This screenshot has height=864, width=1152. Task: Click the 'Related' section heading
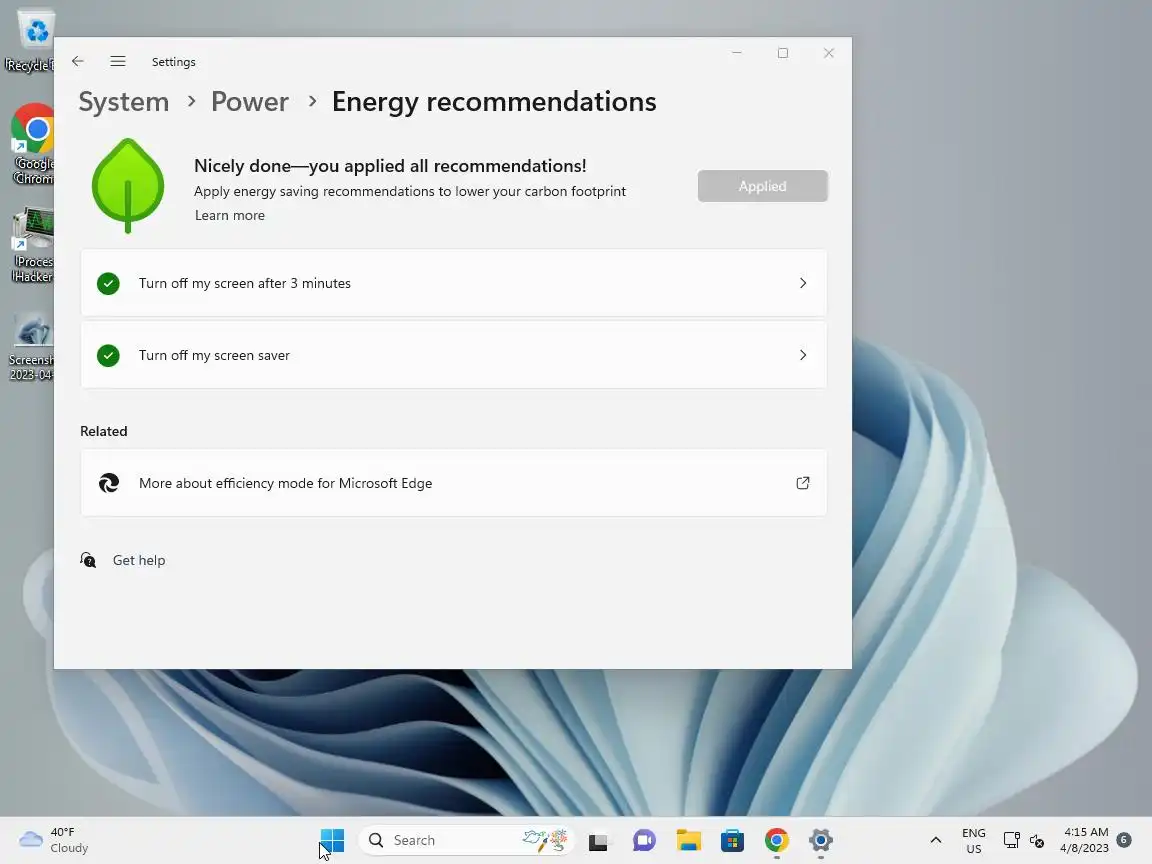point(104,431)
